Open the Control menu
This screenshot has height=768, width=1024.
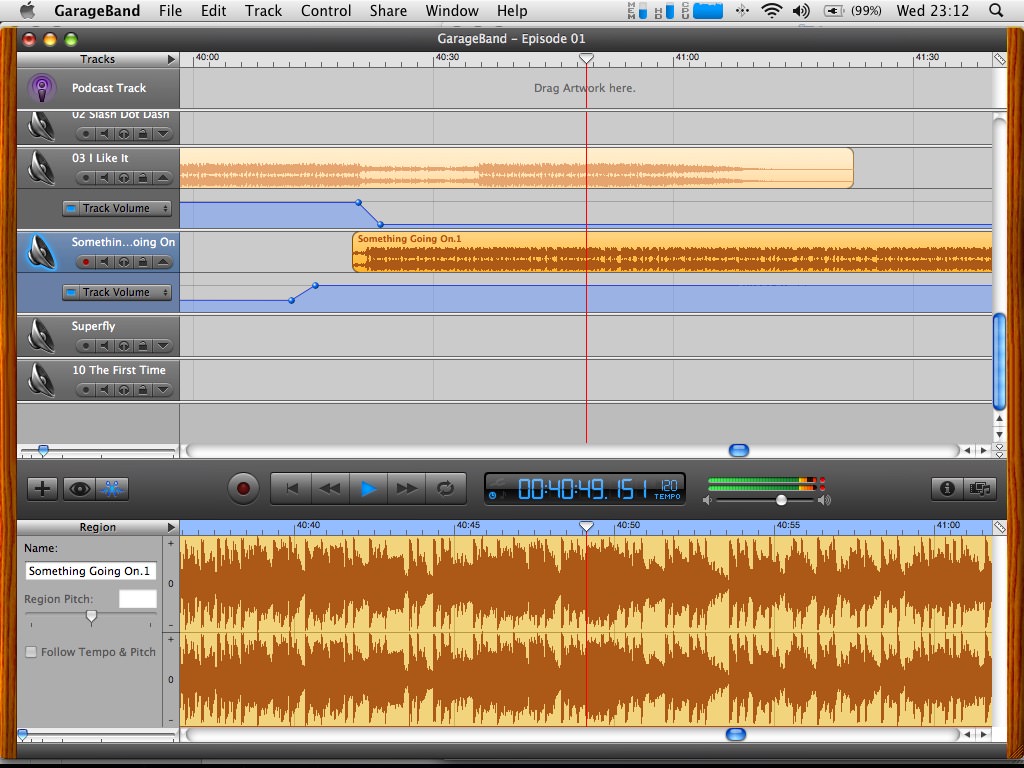click(x=326, y=10)
